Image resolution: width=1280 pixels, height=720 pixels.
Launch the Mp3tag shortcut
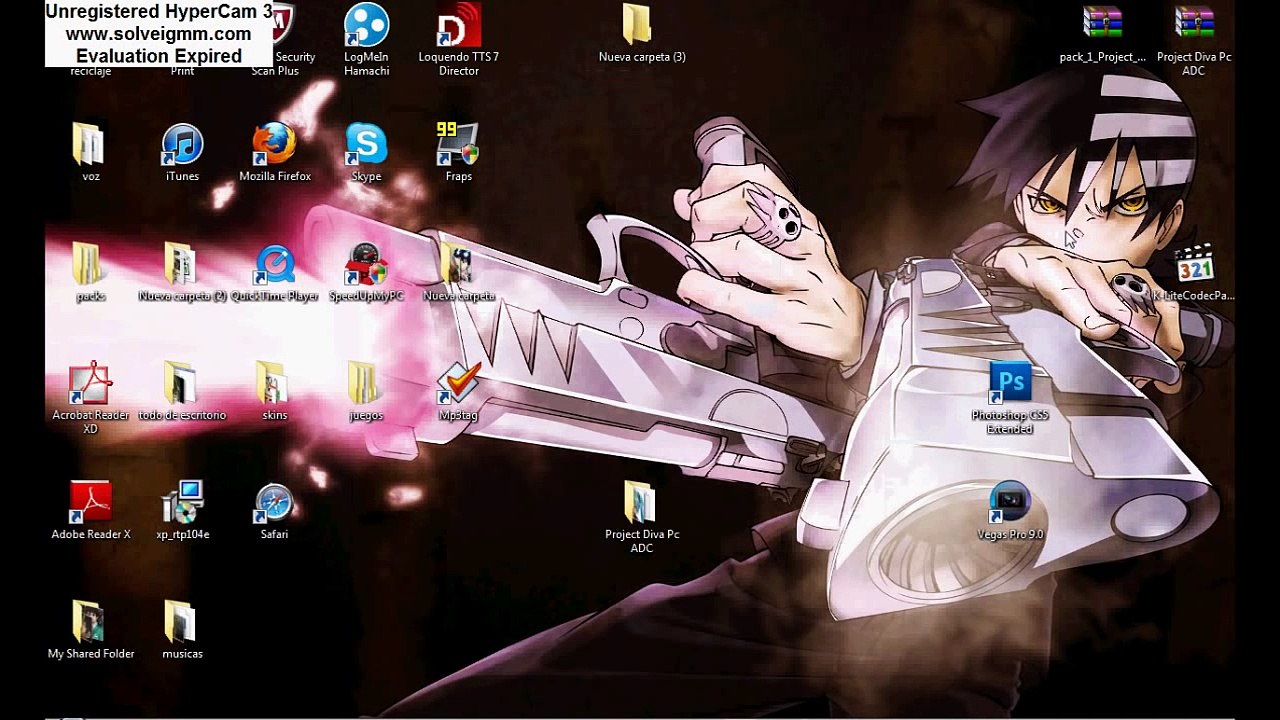coord(459,383)
